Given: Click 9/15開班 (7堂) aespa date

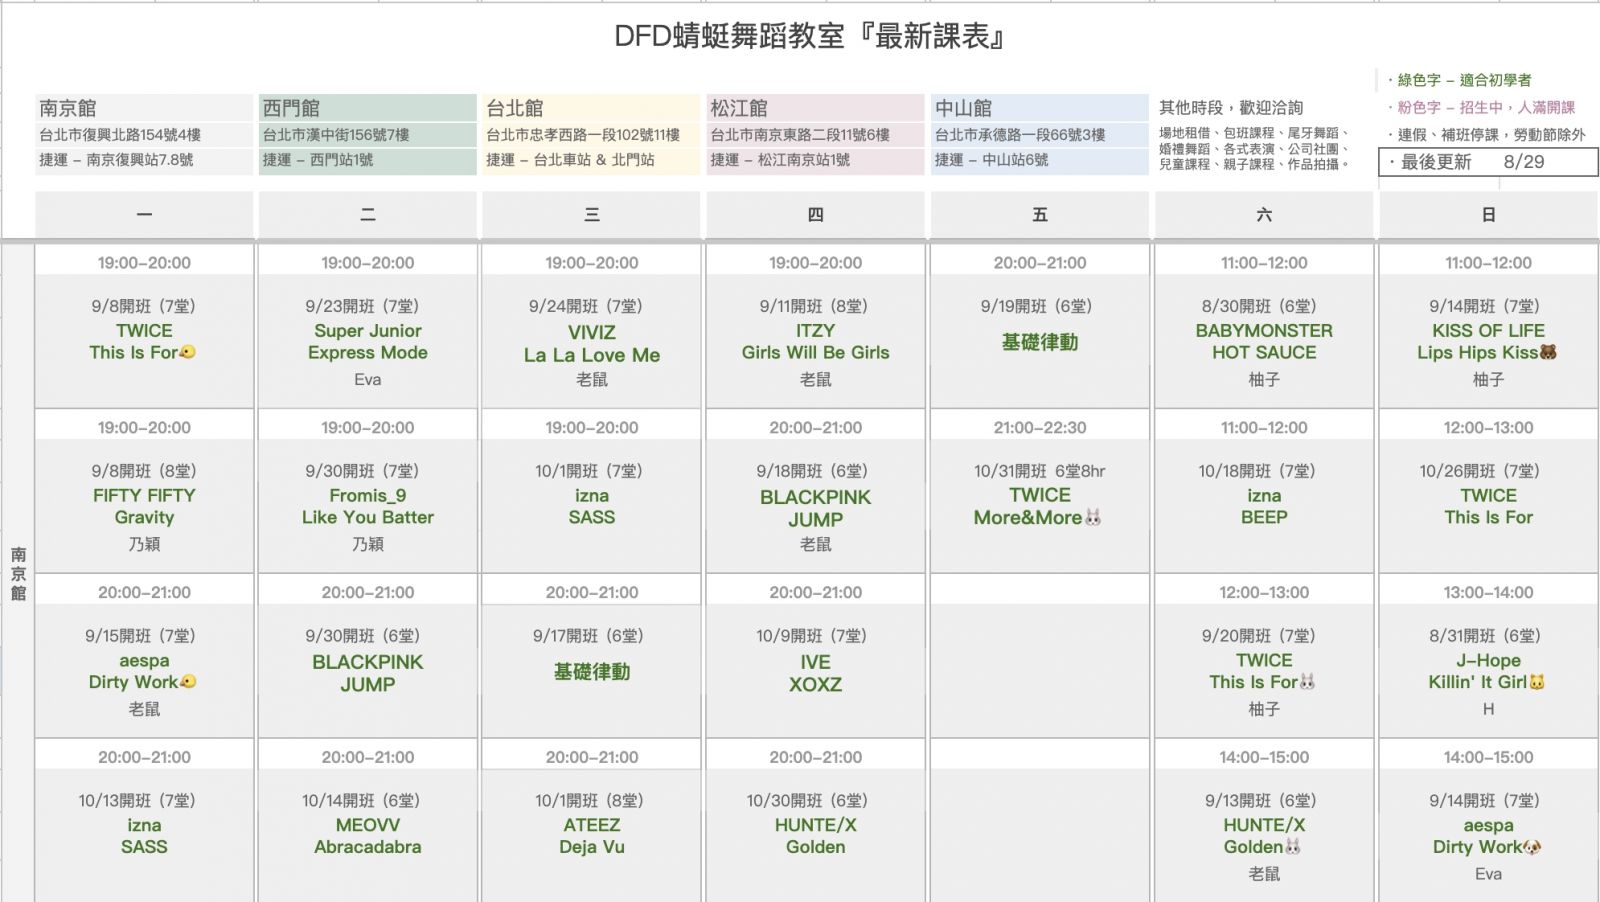Looking at the screenshot, I should (140, 636).
